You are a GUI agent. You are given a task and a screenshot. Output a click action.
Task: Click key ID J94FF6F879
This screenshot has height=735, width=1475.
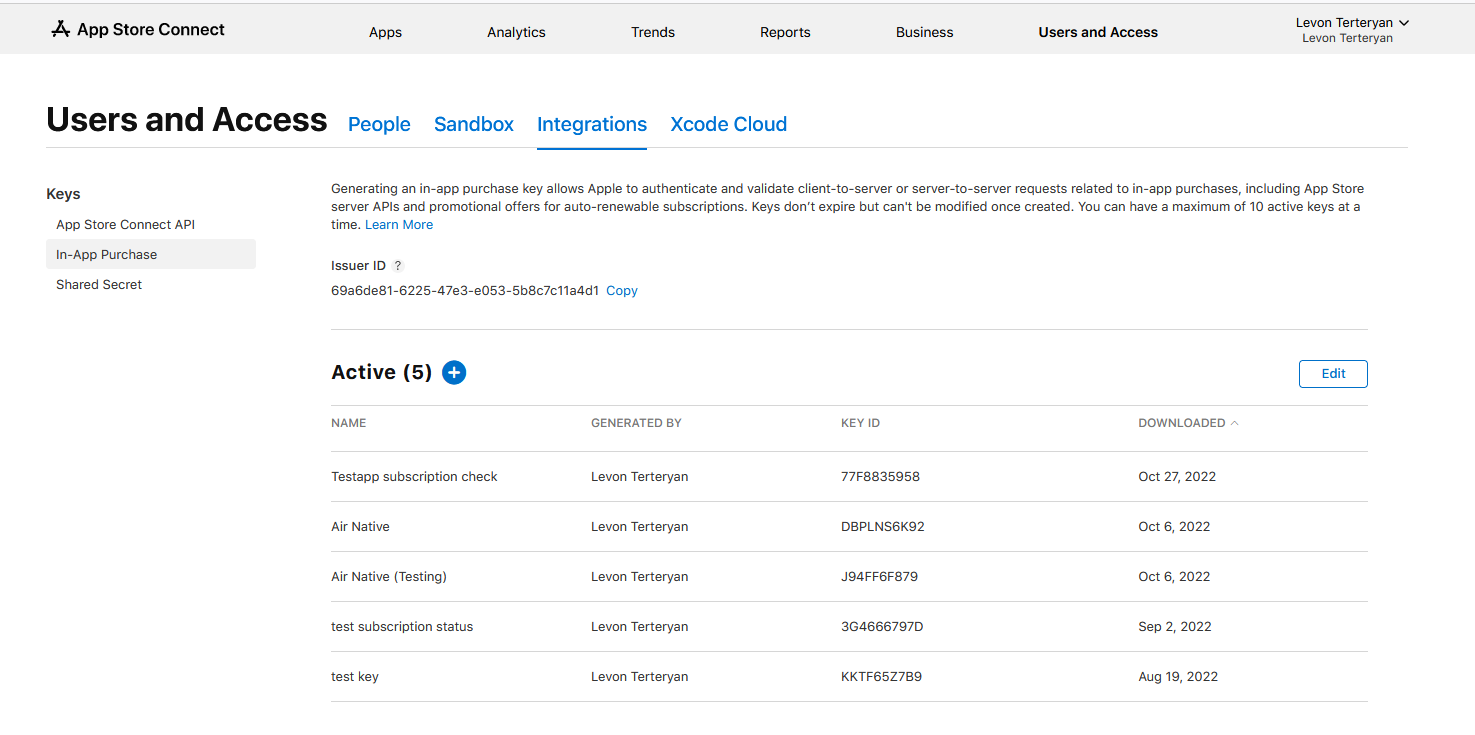(x=879, y=577)
